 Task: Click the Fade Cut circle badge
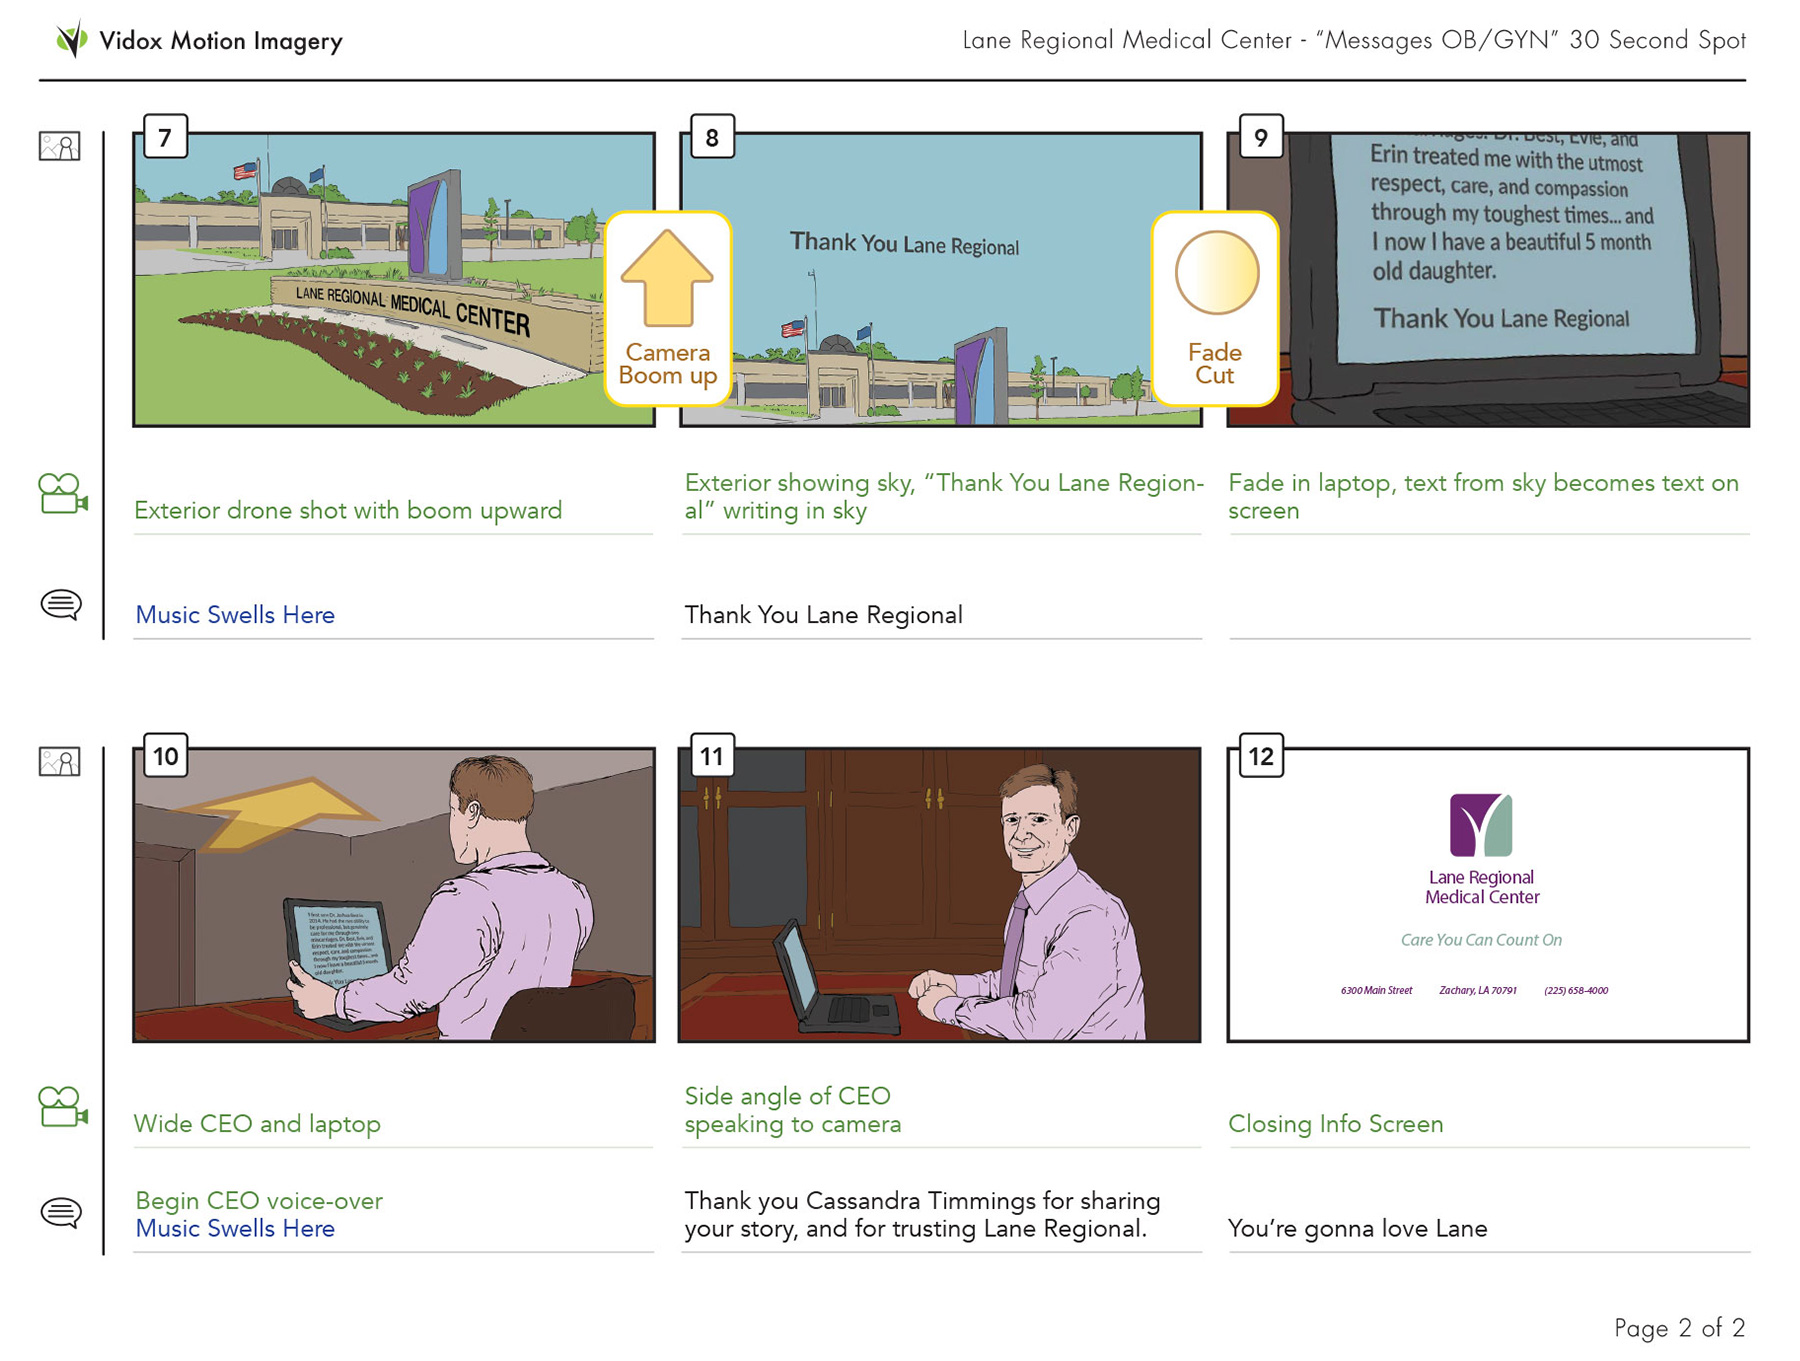click(1215, 308)
